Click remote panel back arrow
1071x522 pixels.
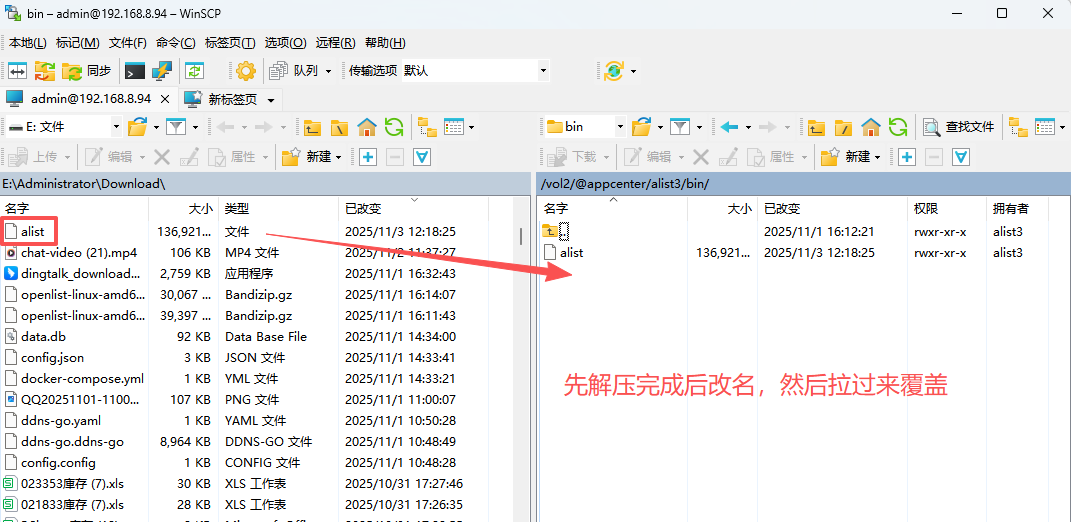click(x=729, y=127)
